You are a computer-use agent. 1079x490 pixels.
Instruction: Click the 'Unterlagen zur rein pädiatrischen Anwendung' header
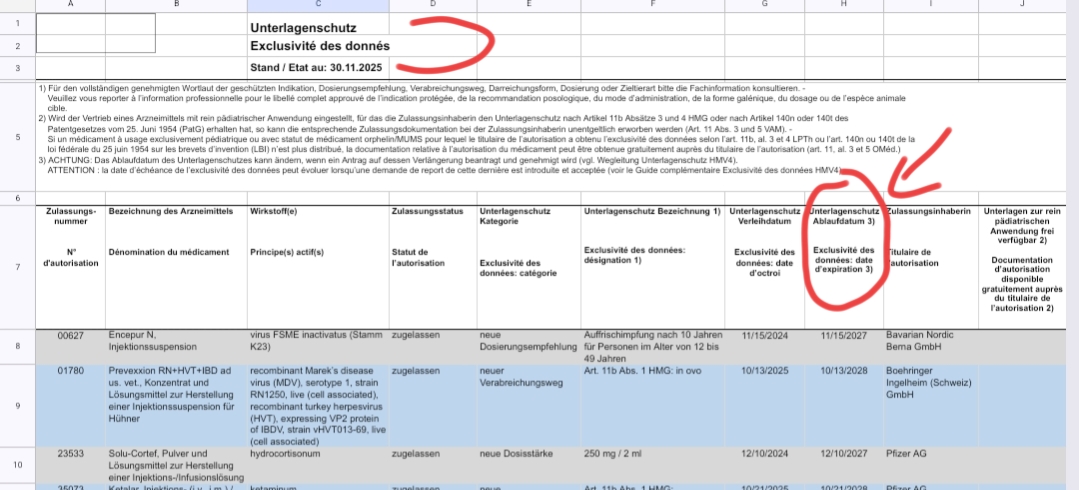coord(1023,266)
